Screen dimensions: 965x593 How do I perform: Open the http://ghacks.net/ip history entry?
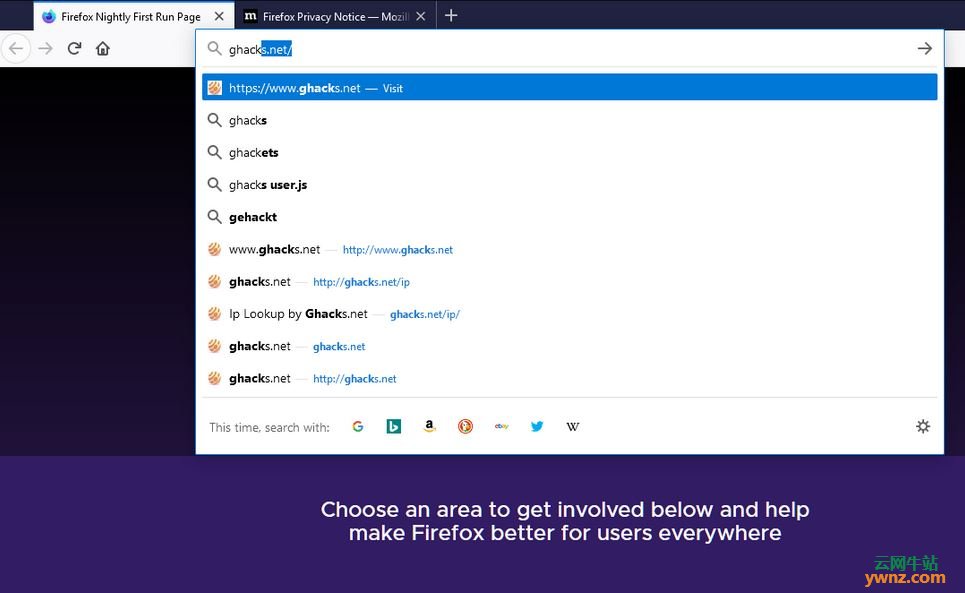coord(569,281)
